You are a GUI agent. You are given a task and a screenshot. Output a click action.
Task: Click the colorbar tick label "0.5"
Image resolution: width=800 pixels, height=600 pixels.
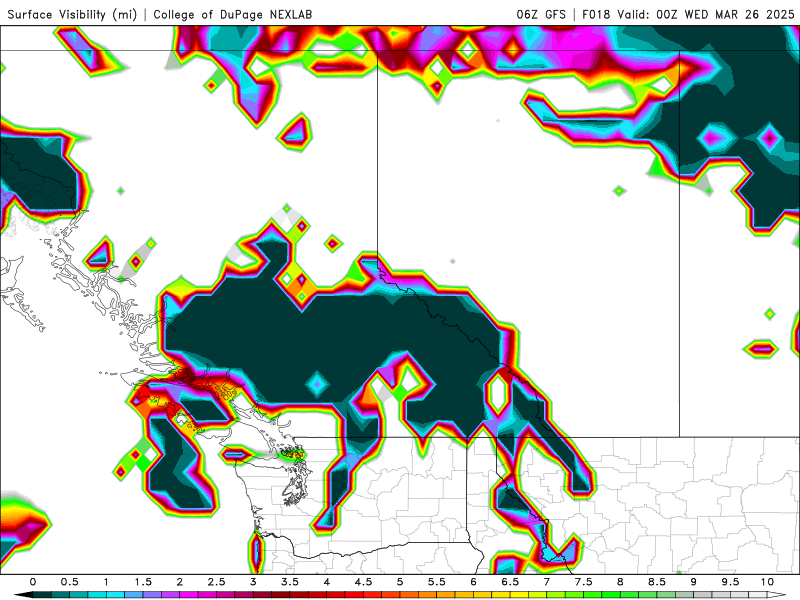[69, 582]
